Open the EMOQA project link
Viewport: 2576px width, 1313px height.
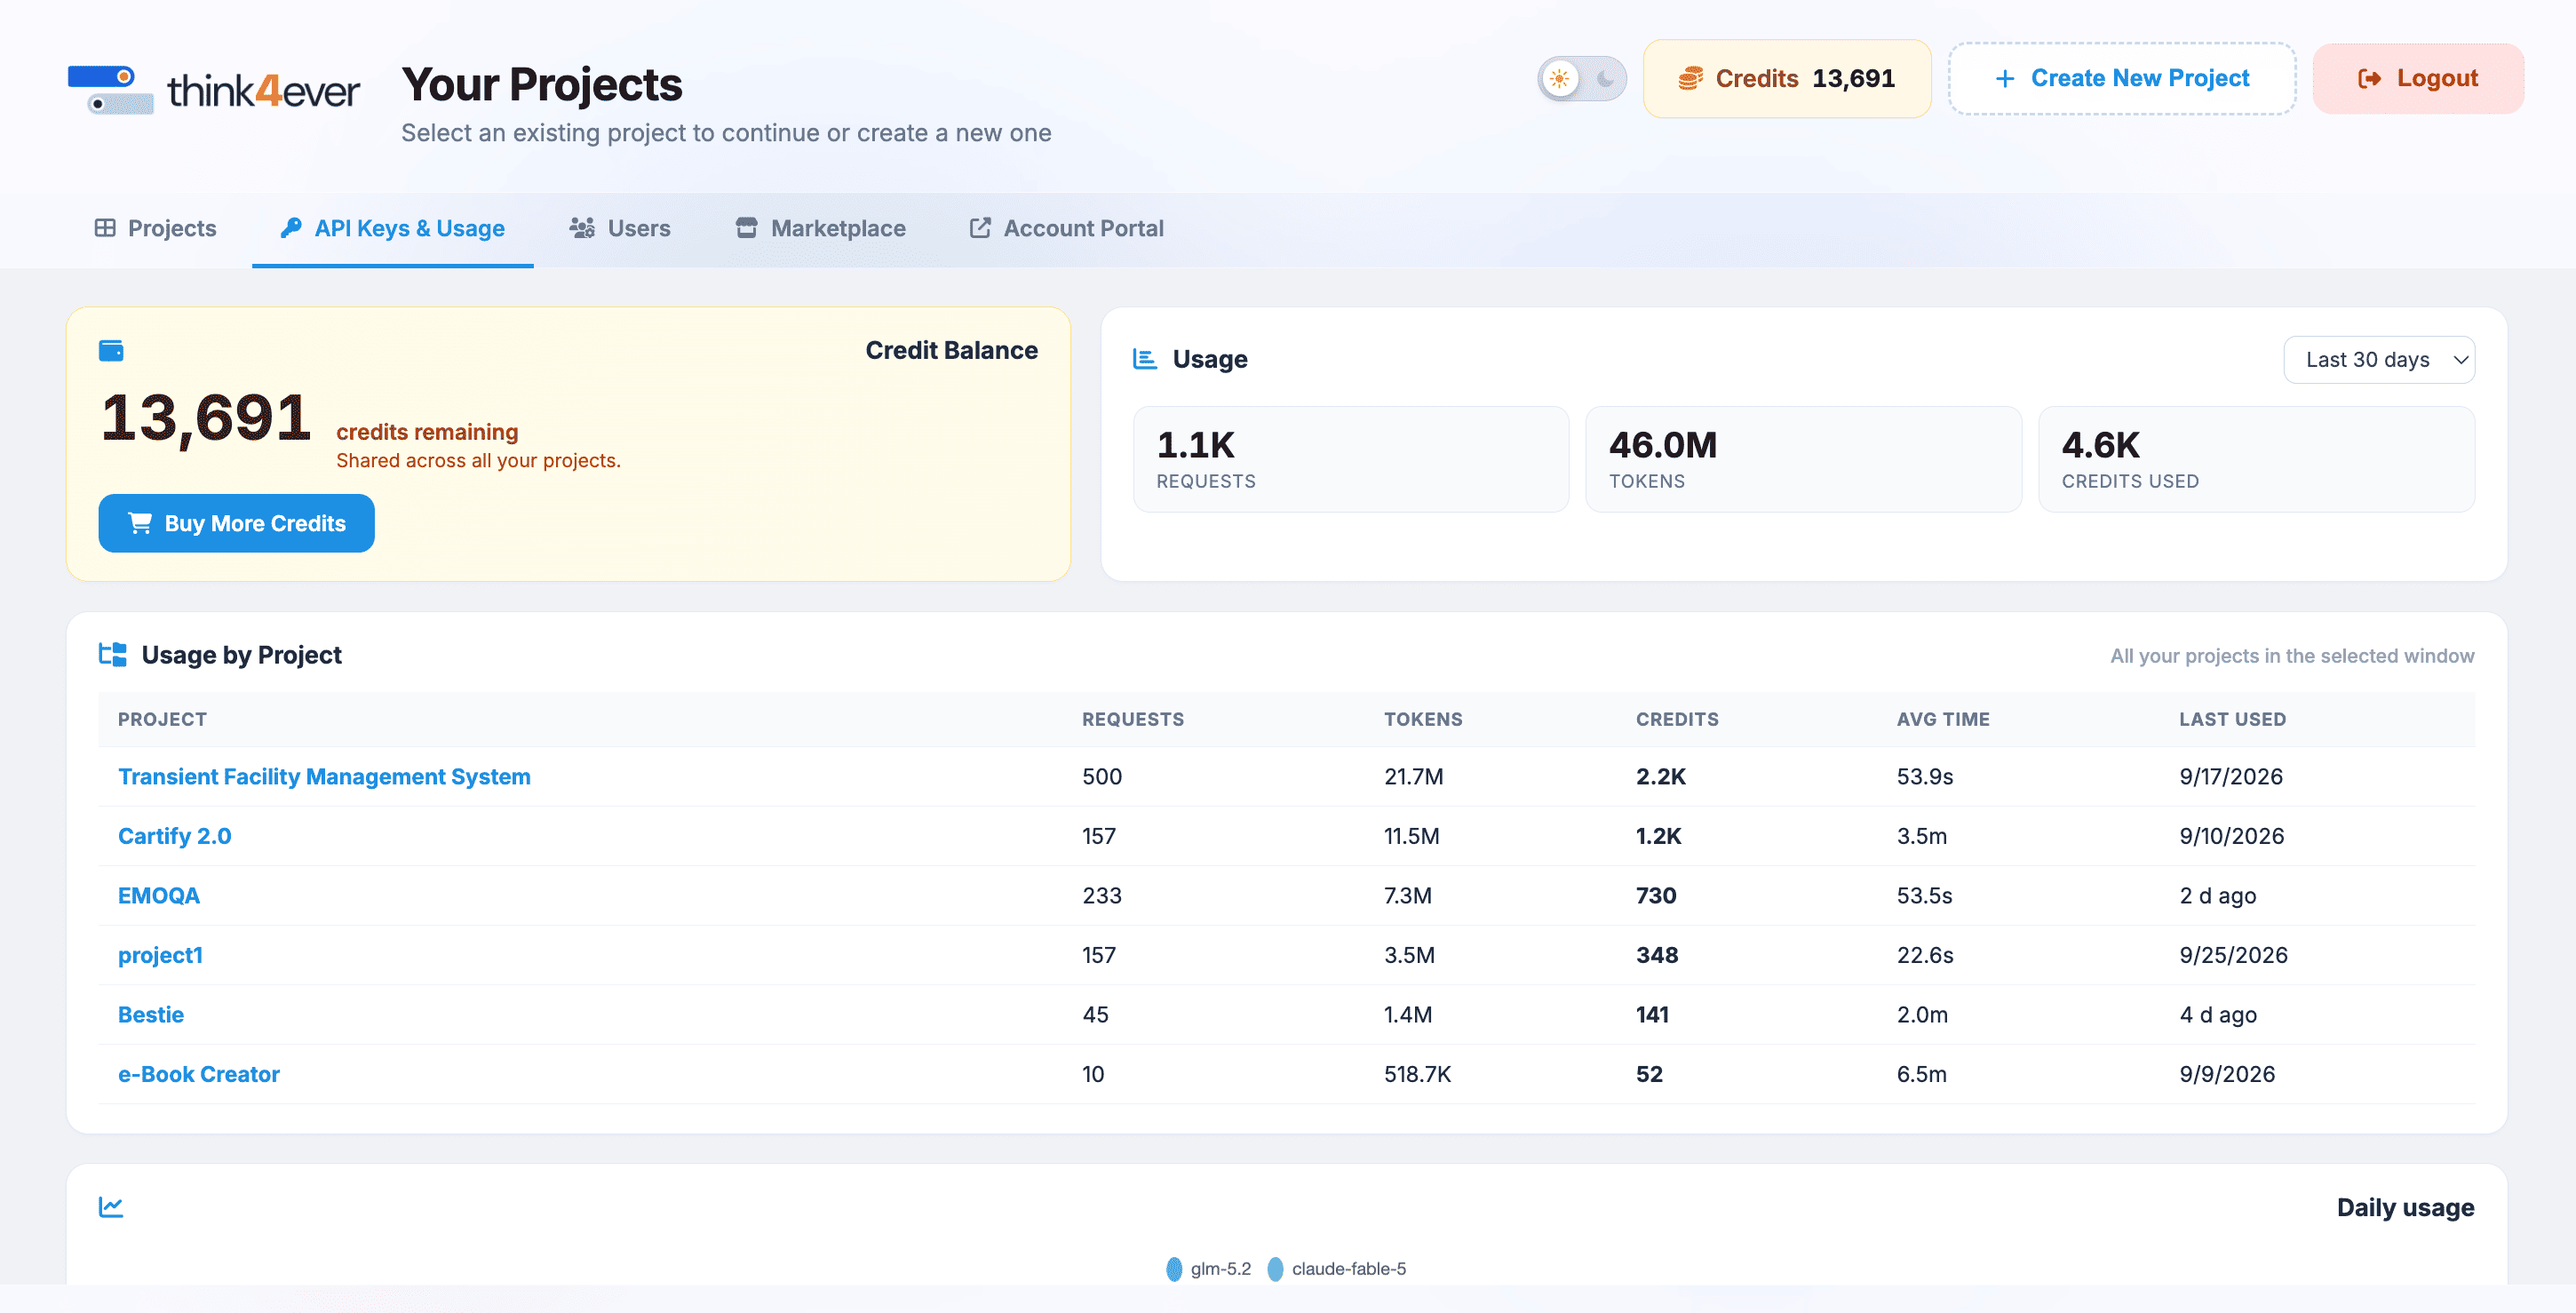pos(159,896)
